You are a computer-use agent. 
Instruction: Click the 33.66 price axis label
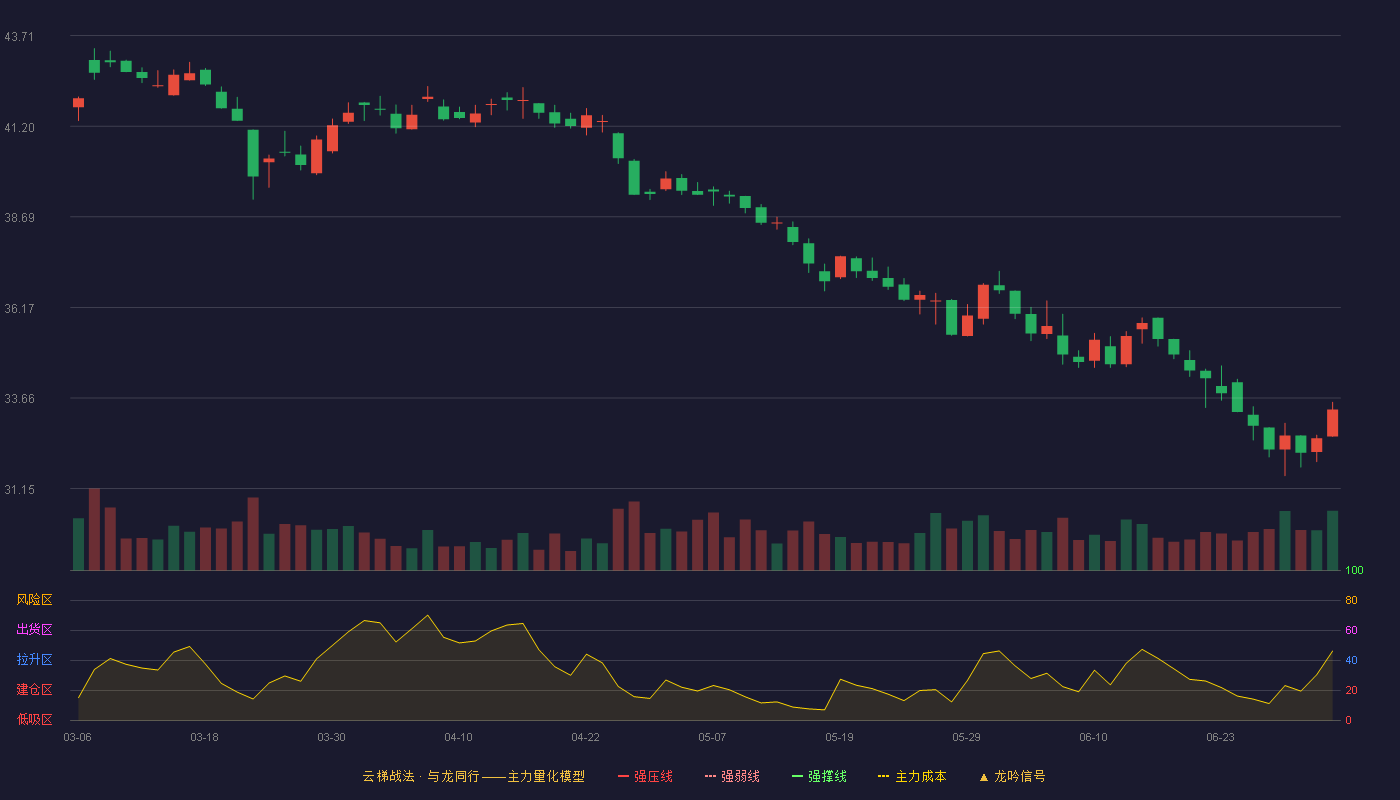19,399
